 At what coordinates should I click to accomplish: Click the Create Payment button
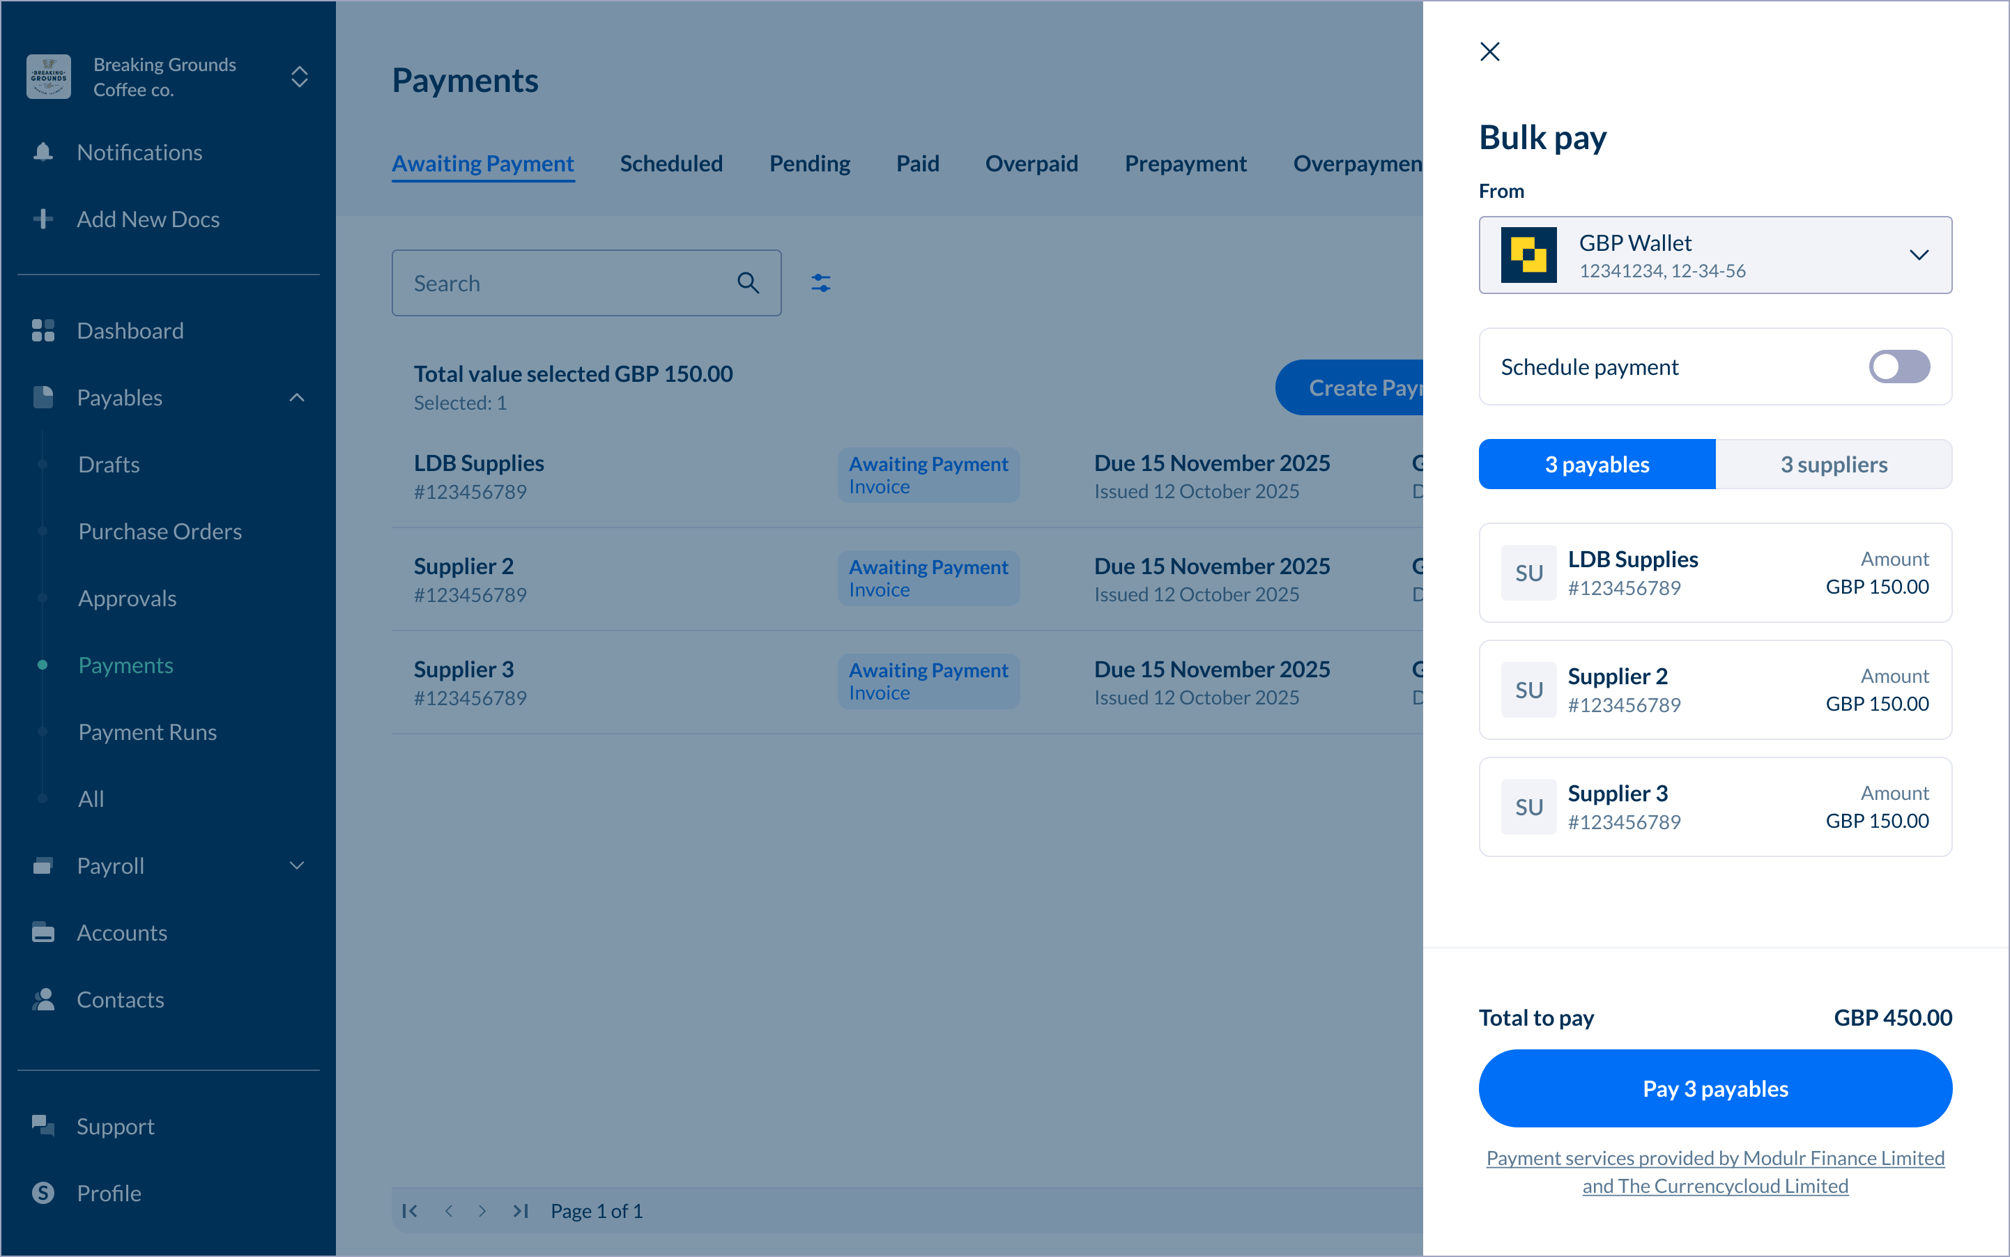pos(1350,387)
